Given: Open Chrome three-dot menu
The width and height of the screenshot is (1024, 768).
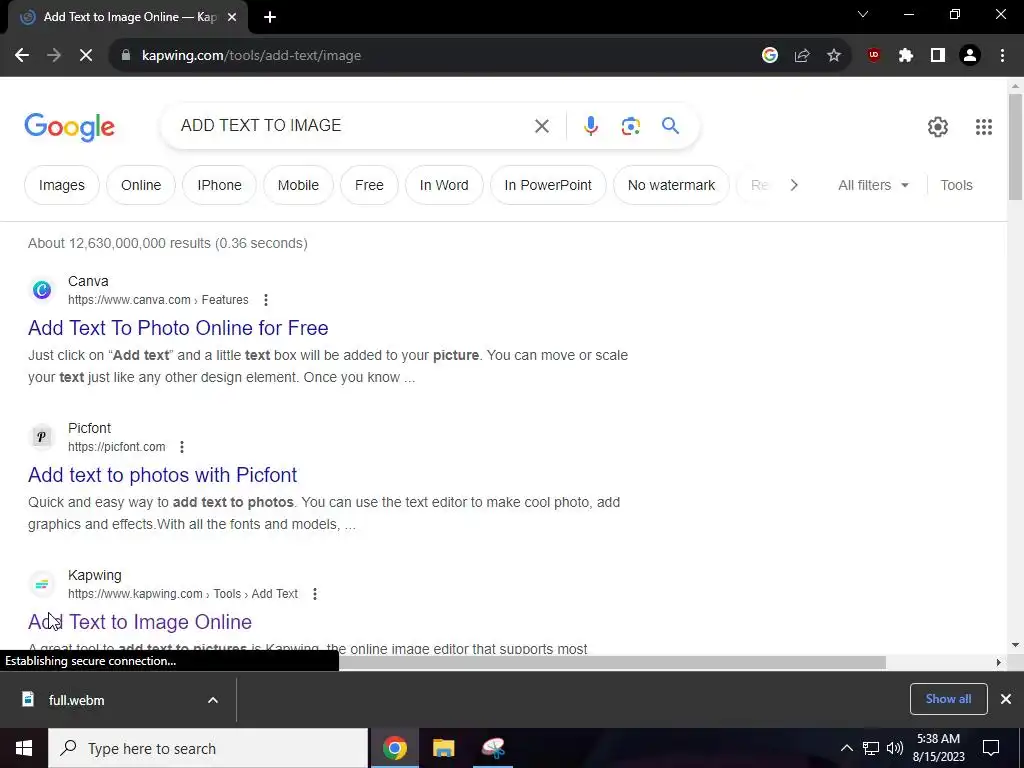Looking at the screenshot, I should [1002, 56].
